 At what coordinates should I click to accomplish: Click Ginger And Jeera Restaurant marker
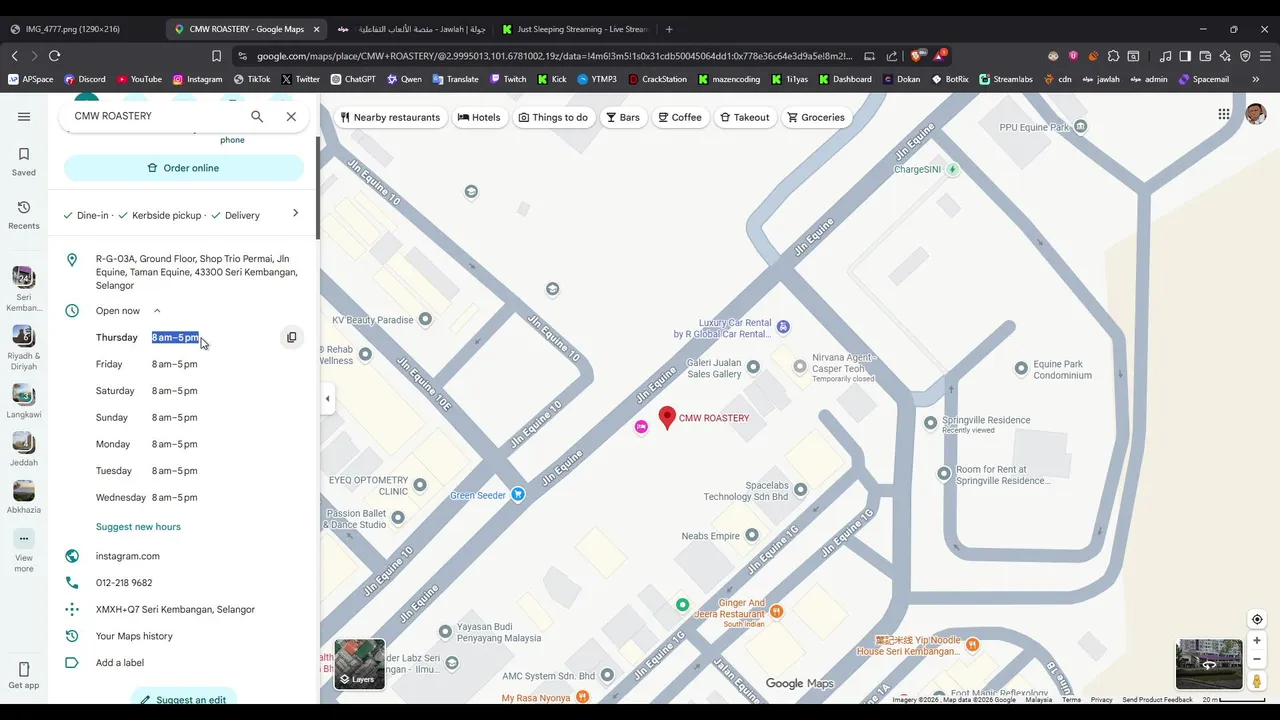point(776,610)
